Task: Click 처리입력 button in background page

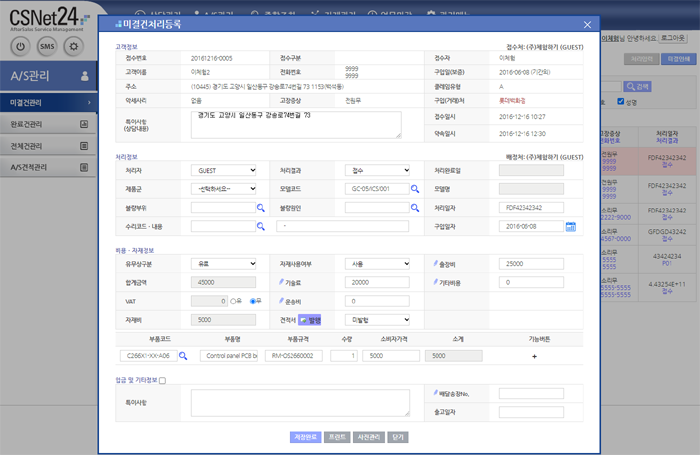Action: tap(642, 59)
